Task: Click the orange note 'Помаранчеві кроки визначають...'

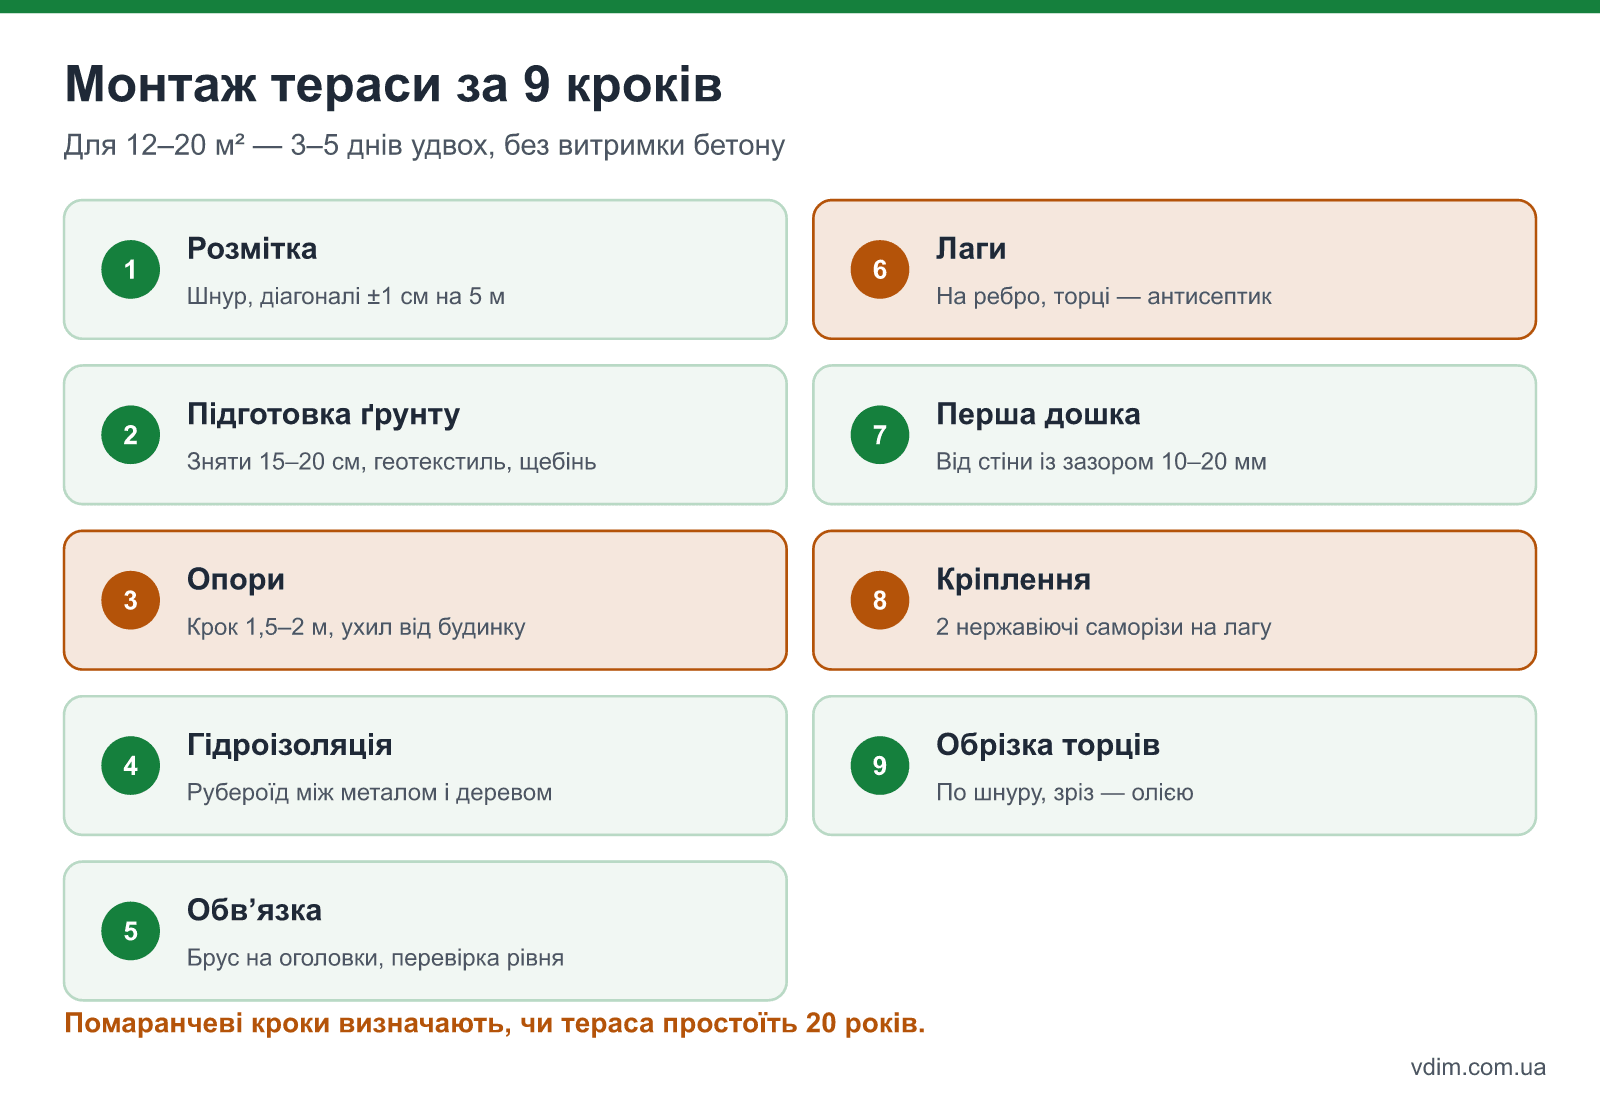Action: point(495,1024)
